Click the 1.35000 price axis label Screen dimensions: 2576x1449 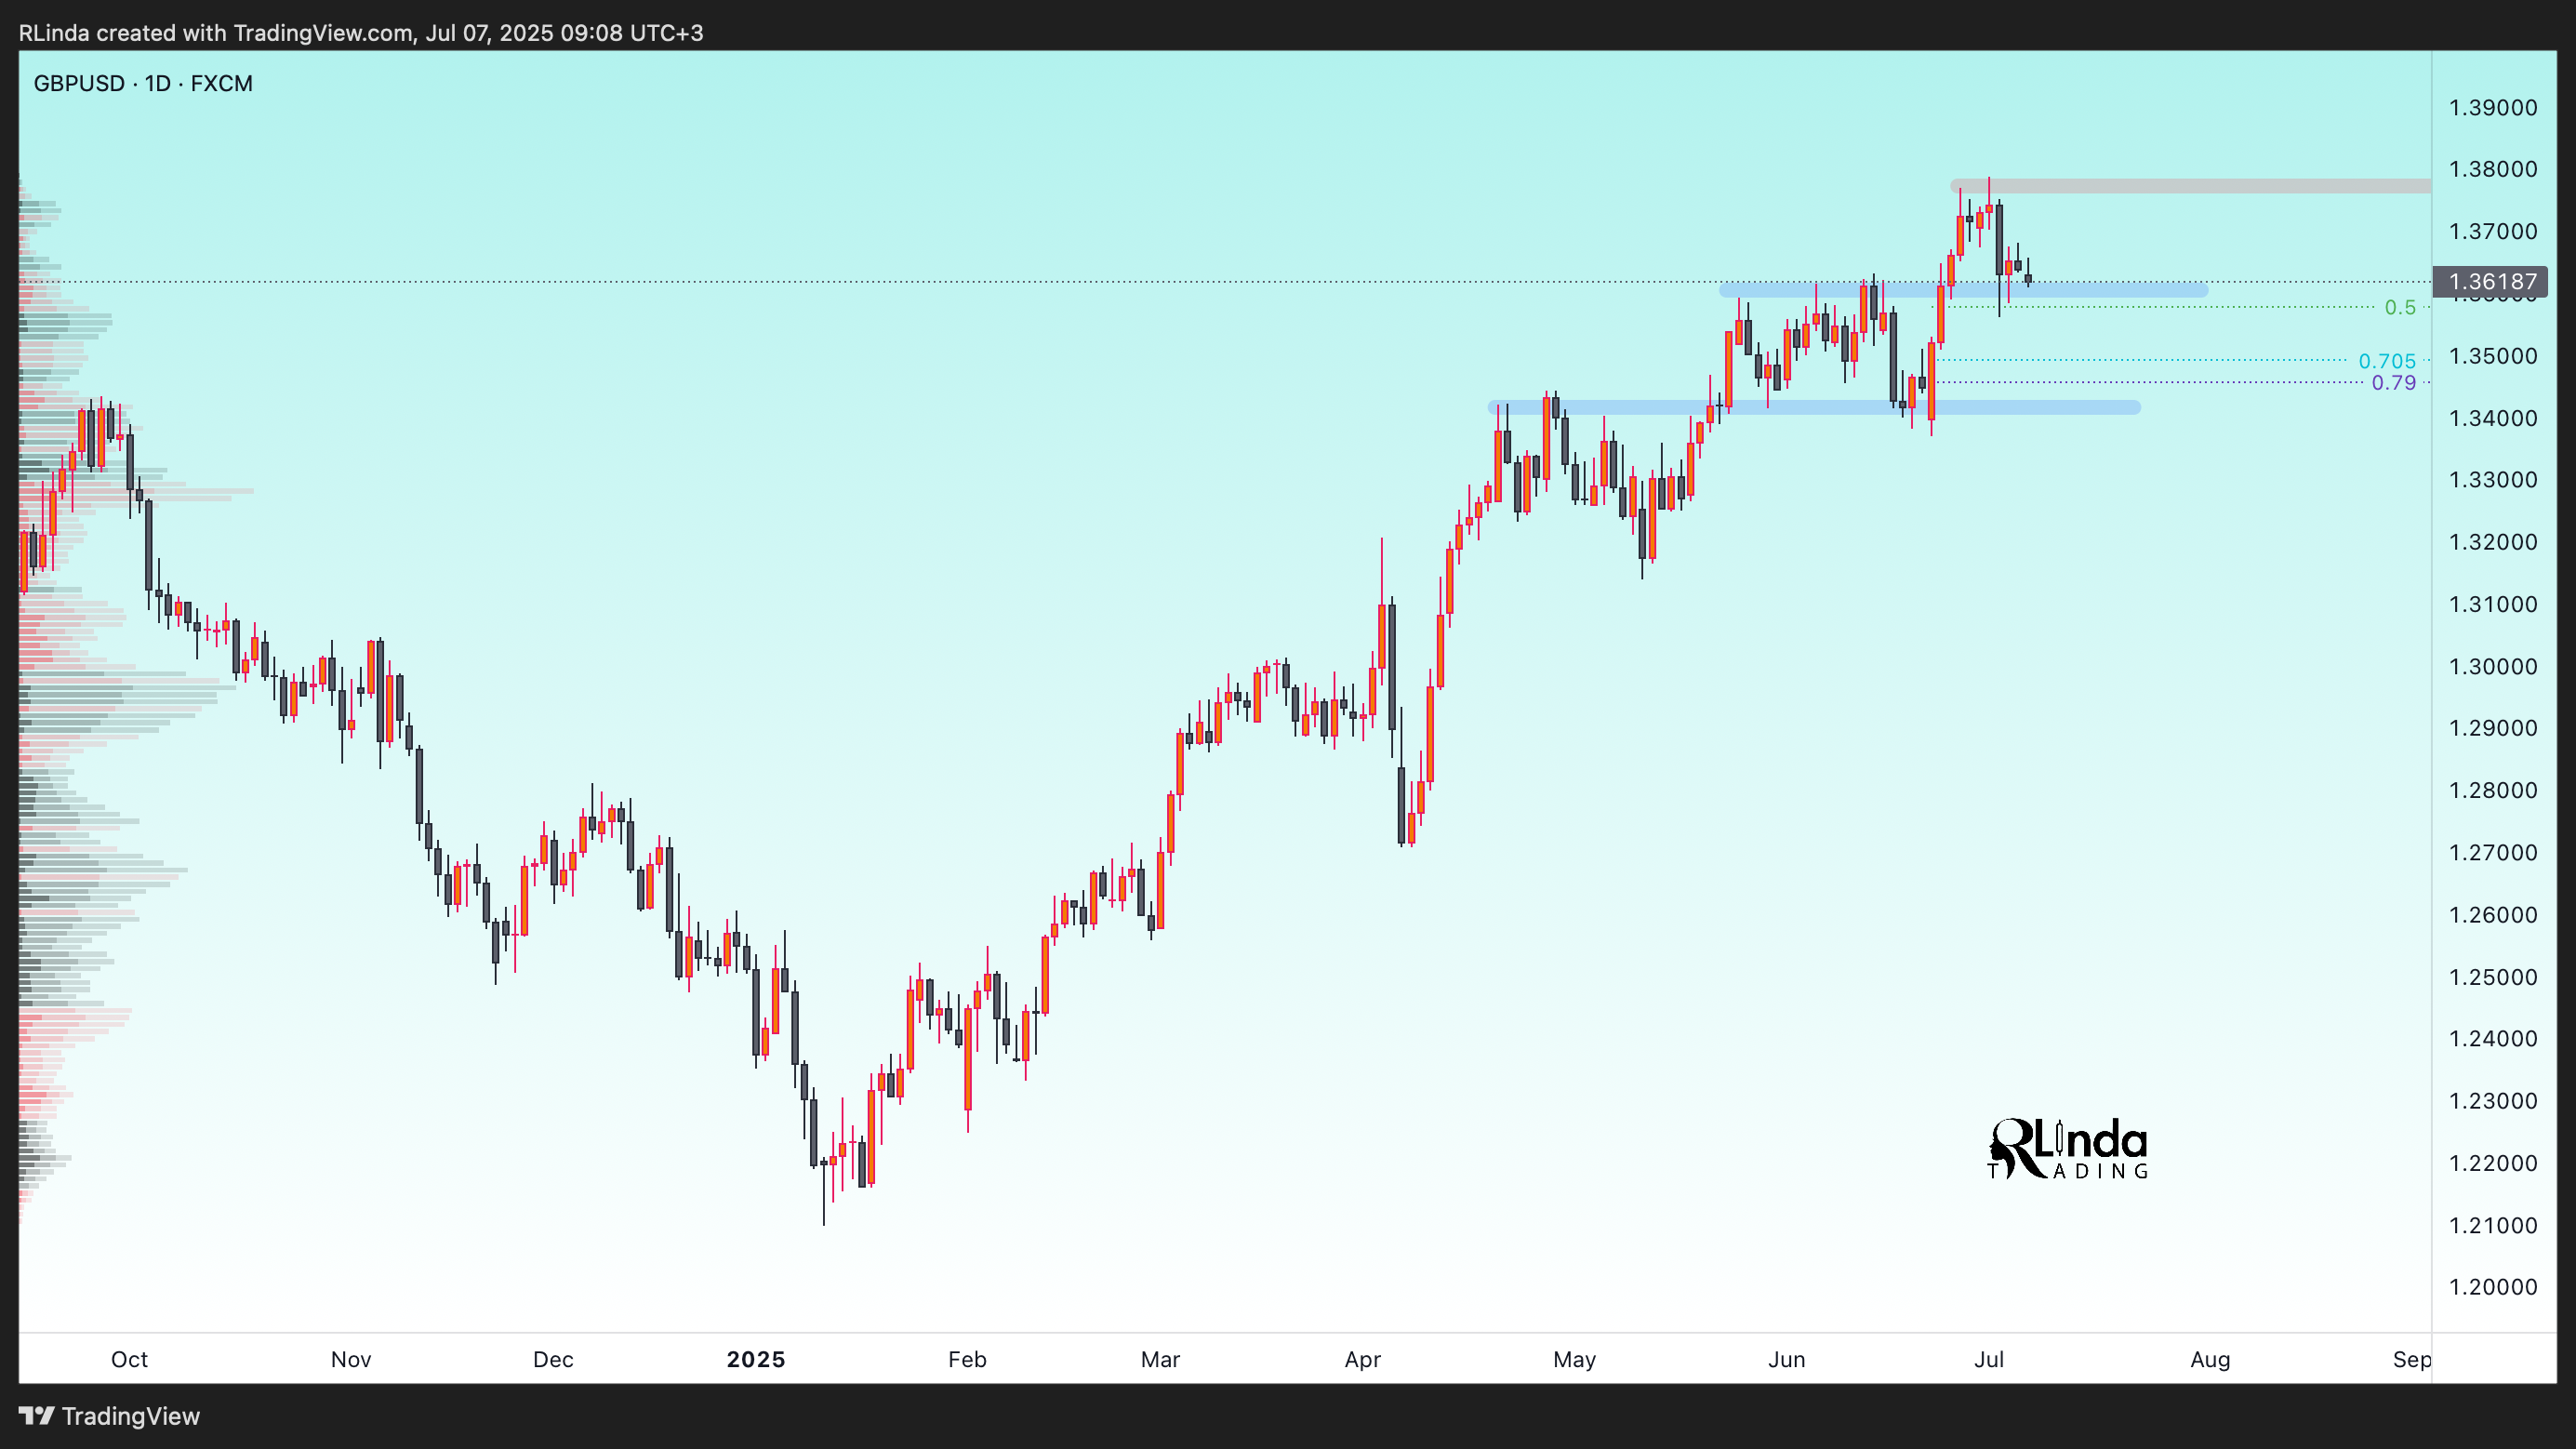(2492, 356)
